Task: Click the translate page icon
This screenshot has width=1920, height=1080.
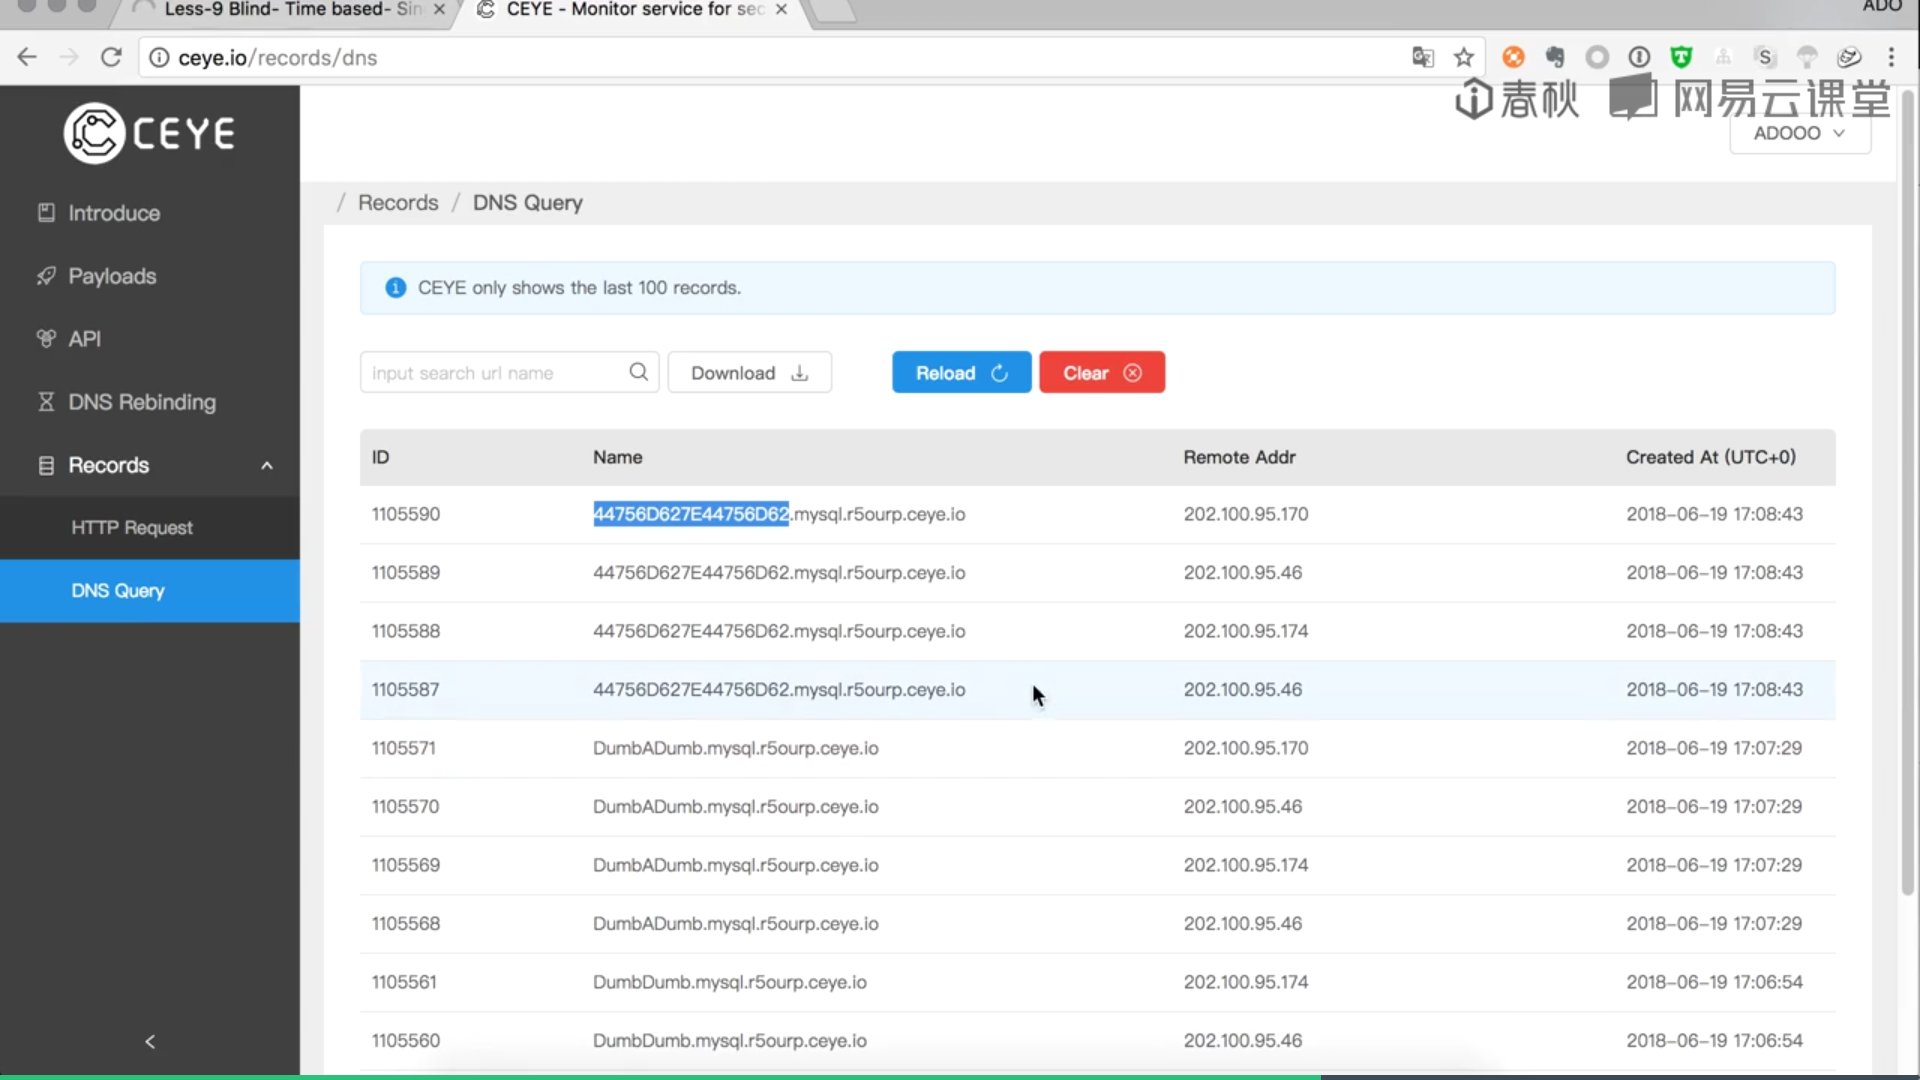Action: [x=1422, y=57]
